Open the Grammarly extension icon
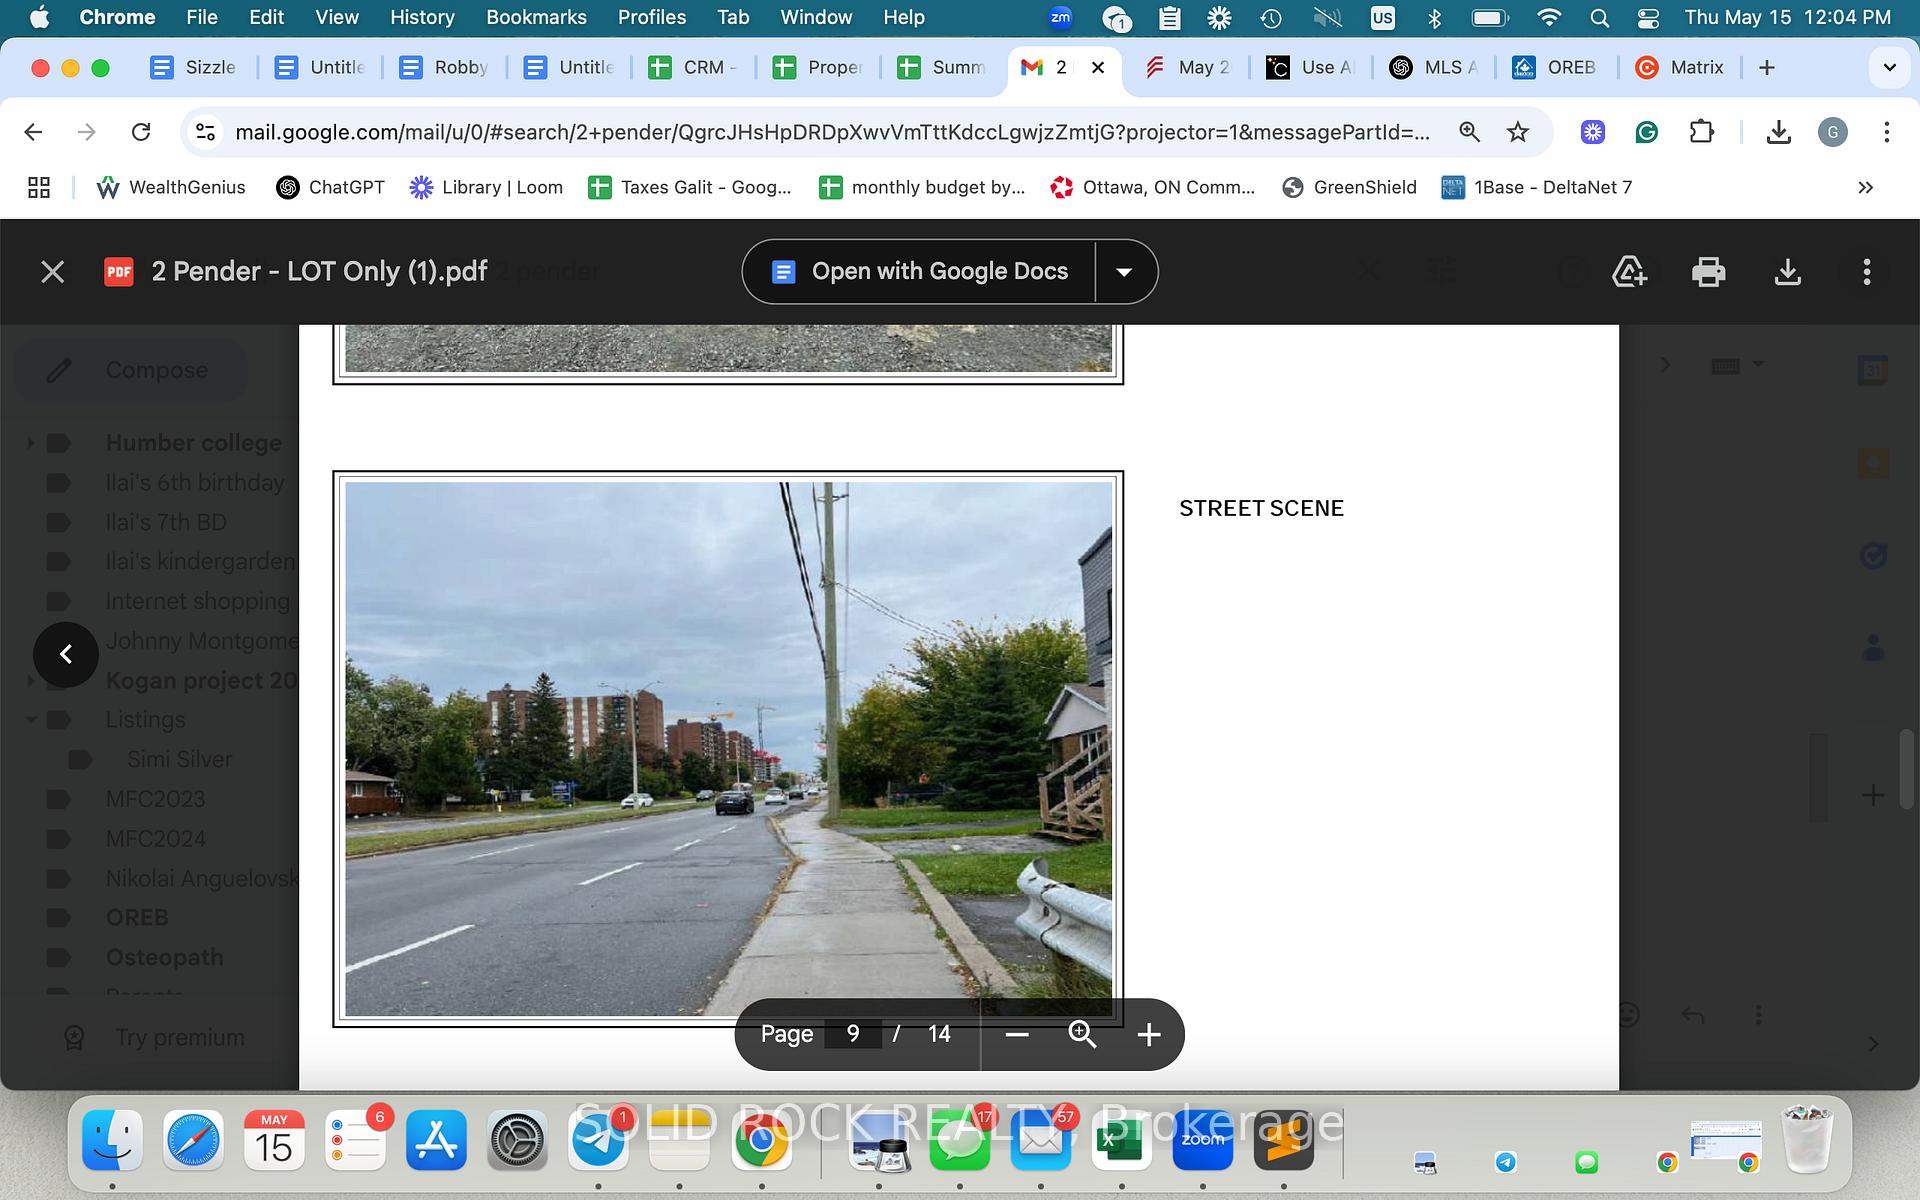The height and width of the screenshot is (1200, 1920). pos(1647,132)
